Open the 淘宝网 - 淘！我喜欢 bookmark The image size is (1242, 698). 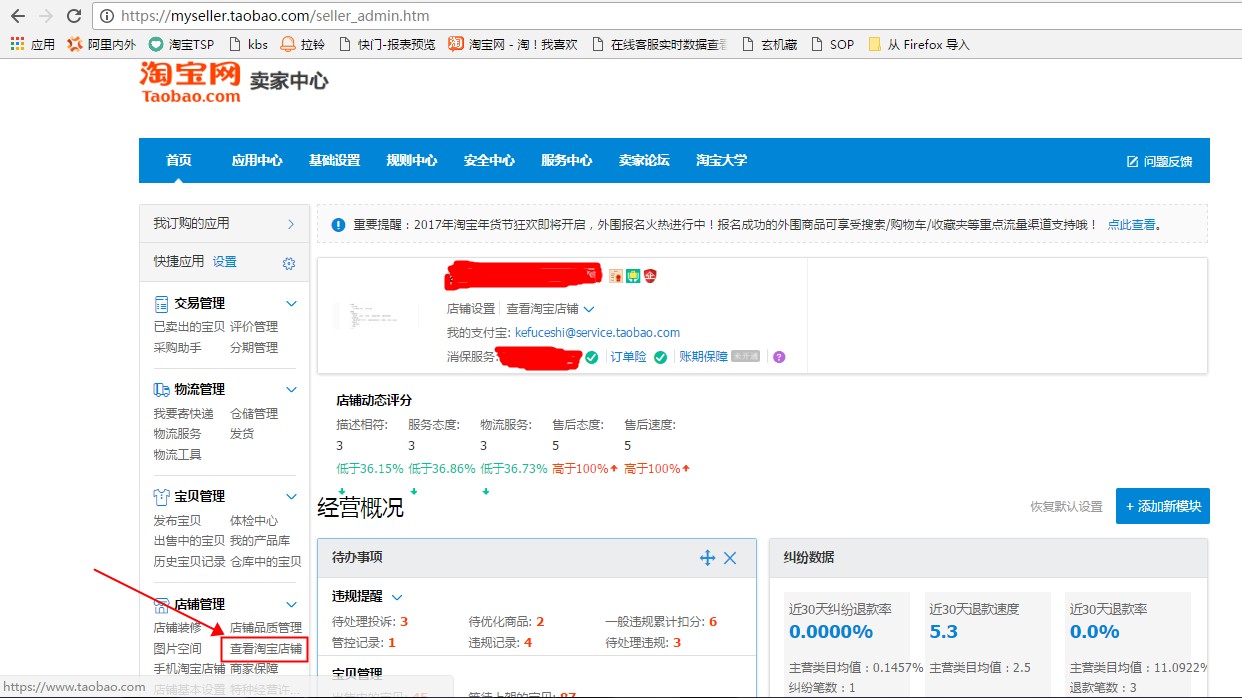(513, 44)
